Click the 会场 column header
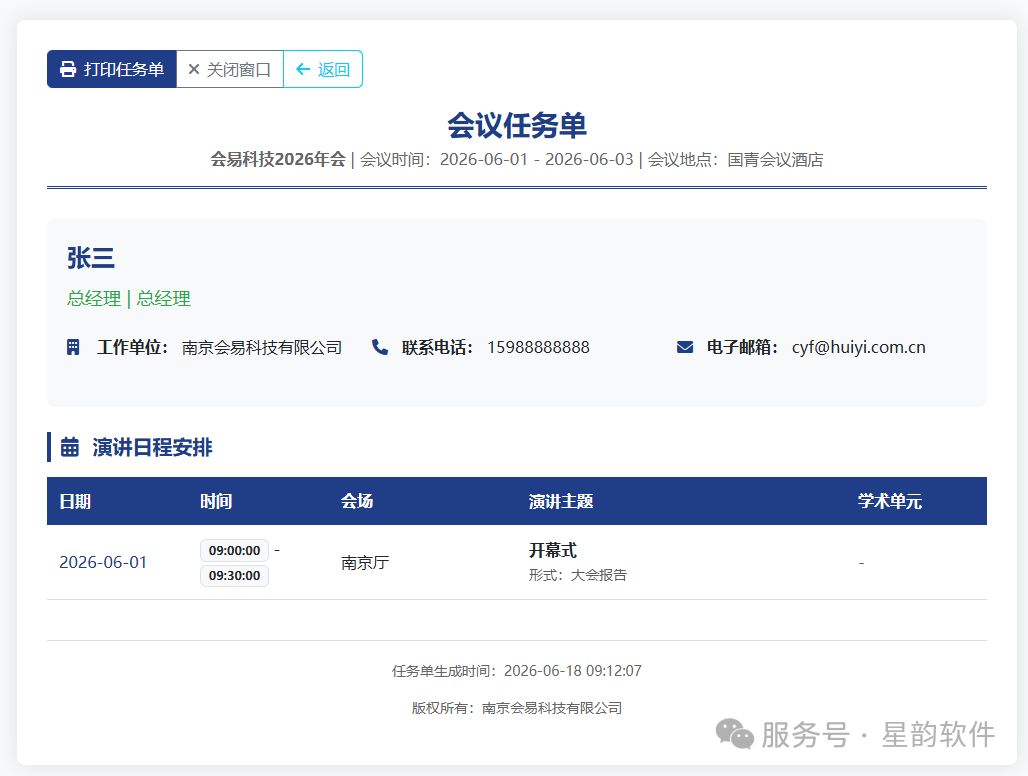The height and width of the screenshot is (776, 1028). pos(357,501)
